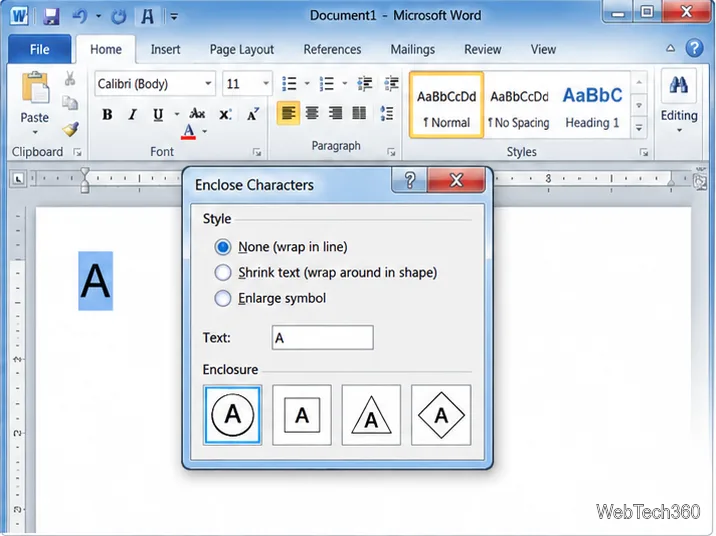
Task: Click the Save icon in quick access toolbar
Action: 51,16
